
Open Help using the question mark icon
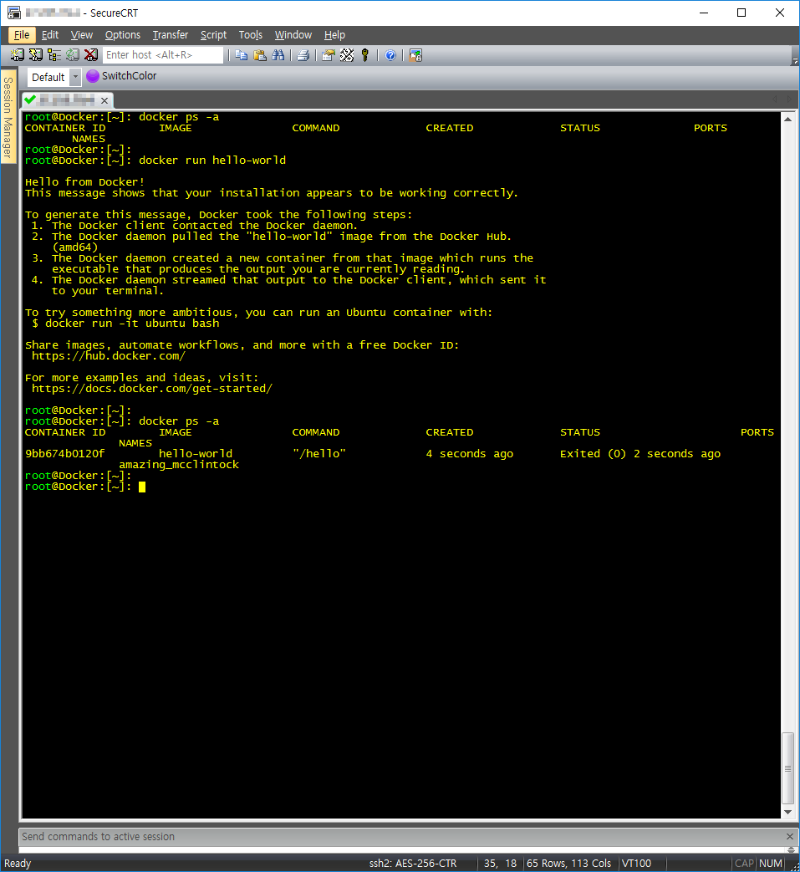[390, 55]
